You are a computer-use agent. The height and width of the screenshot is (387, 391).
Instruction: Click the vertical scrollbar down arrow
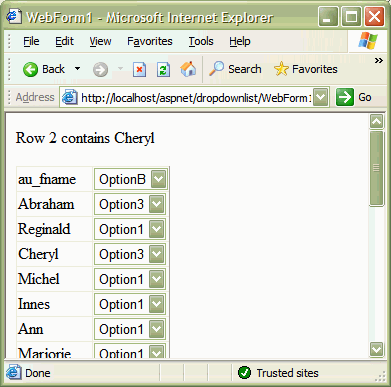377,349
